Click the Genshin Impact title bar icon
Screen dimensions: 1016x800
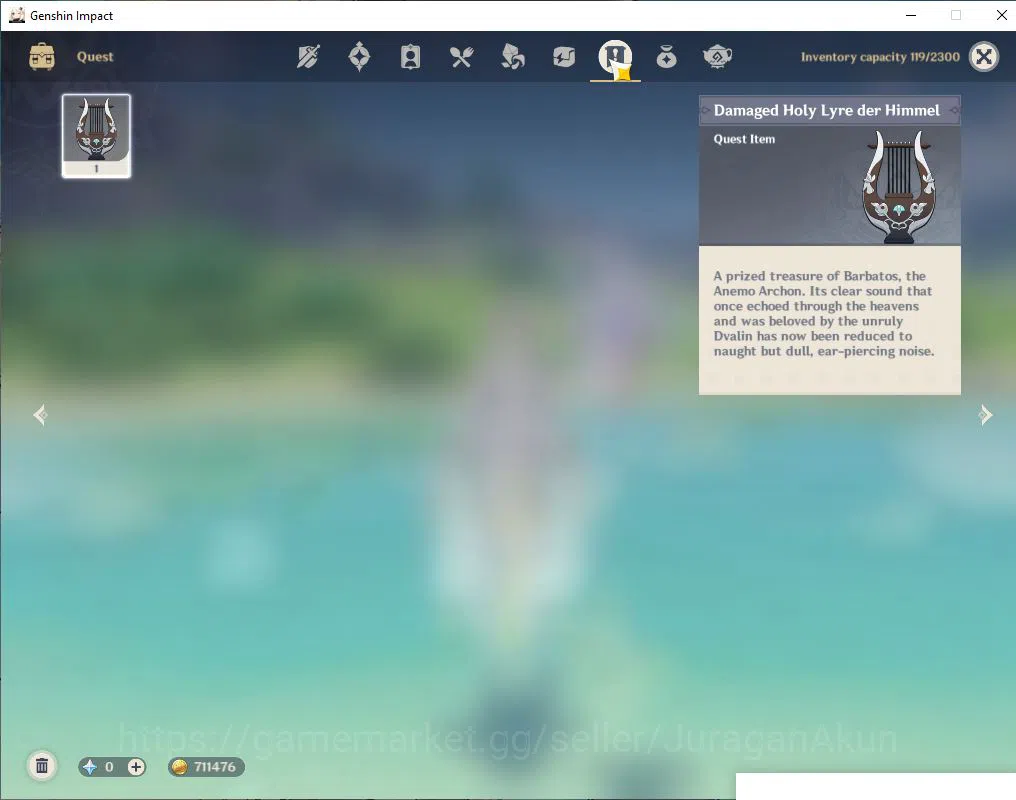[16, 15]
